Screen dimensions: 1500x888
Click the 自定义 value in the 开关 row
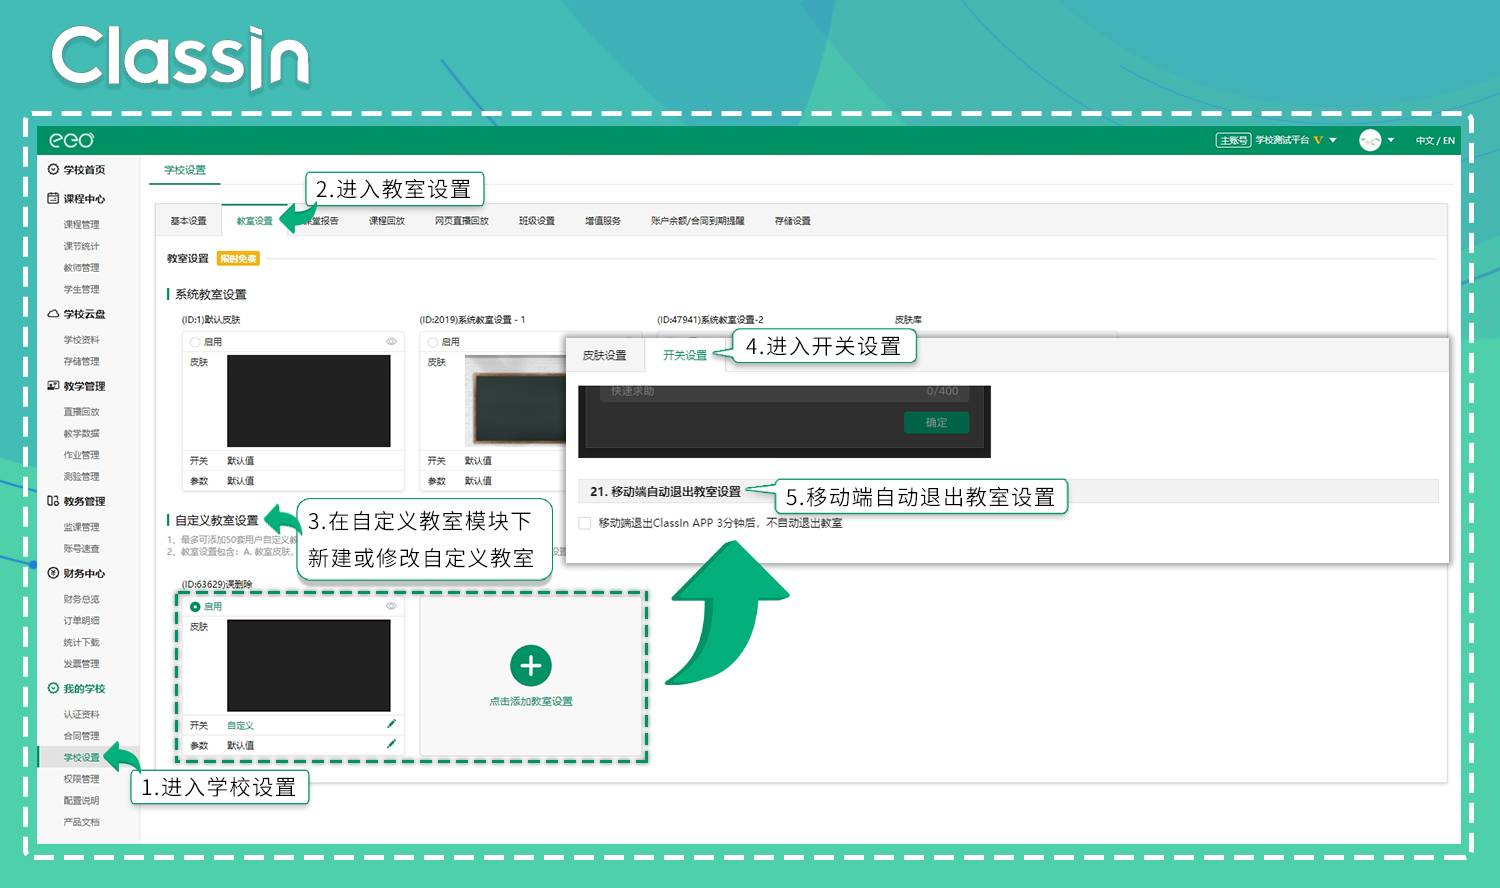click(240, 725)
